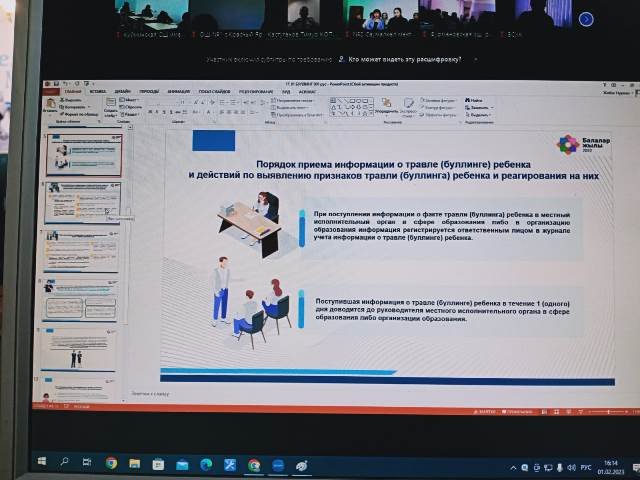Click Cut (Вырезать) in the clipboard group
This screenshot has height=480, width=640.
pyautogui.click(x=71, y=100)
